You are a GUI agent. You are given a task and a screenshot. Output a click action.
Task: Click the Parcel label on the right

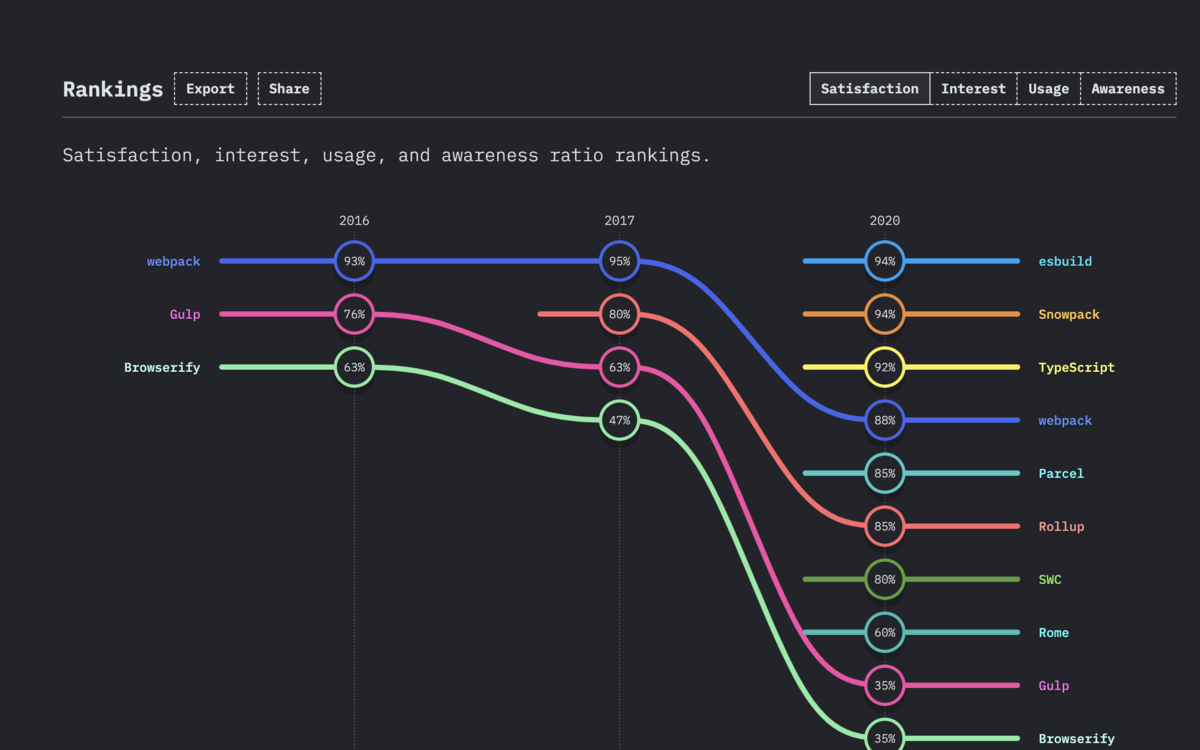1061,473
